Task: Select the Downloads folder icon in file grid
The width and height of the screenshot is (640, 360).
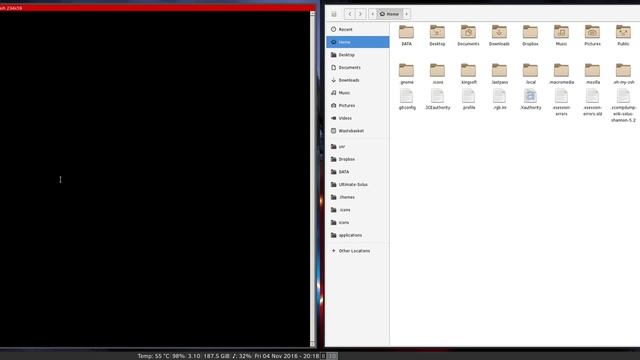Action: [x=499, y=32]
